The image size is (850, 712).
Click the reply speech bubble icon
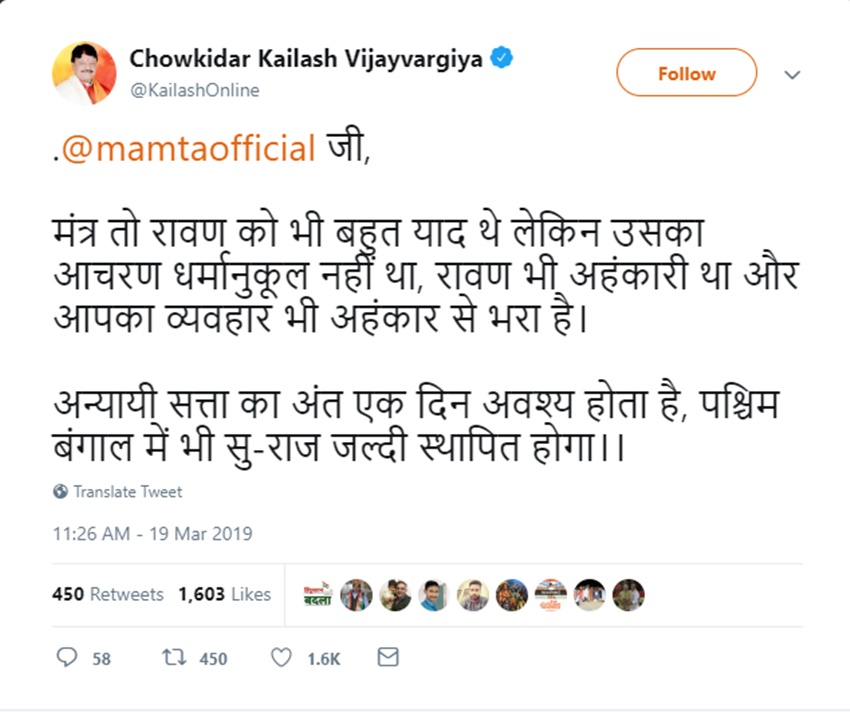[67, 658]
